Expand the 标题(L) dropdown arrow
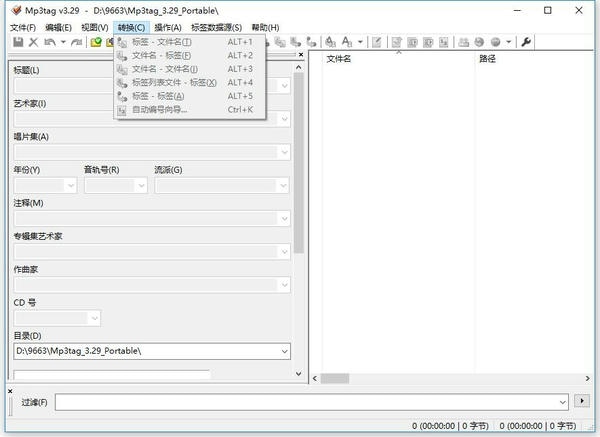 click(284, 86)
